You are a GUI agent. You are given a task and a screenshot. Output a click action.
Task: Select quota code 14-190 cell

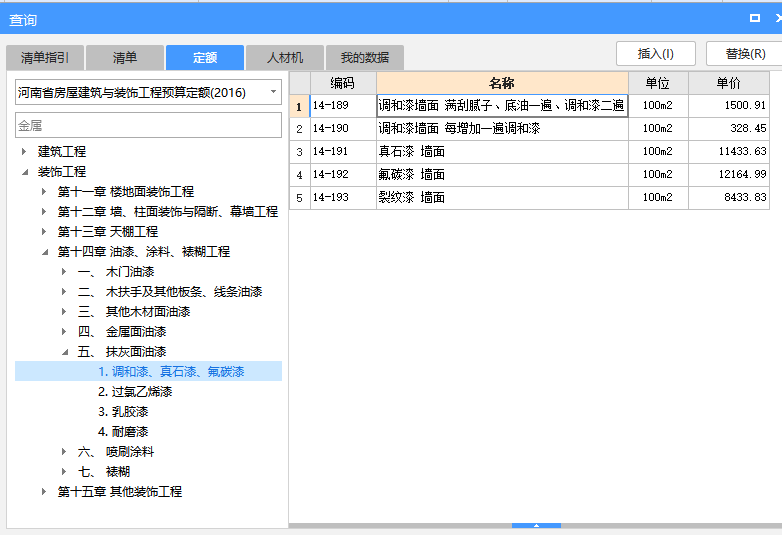pos(343,129)
